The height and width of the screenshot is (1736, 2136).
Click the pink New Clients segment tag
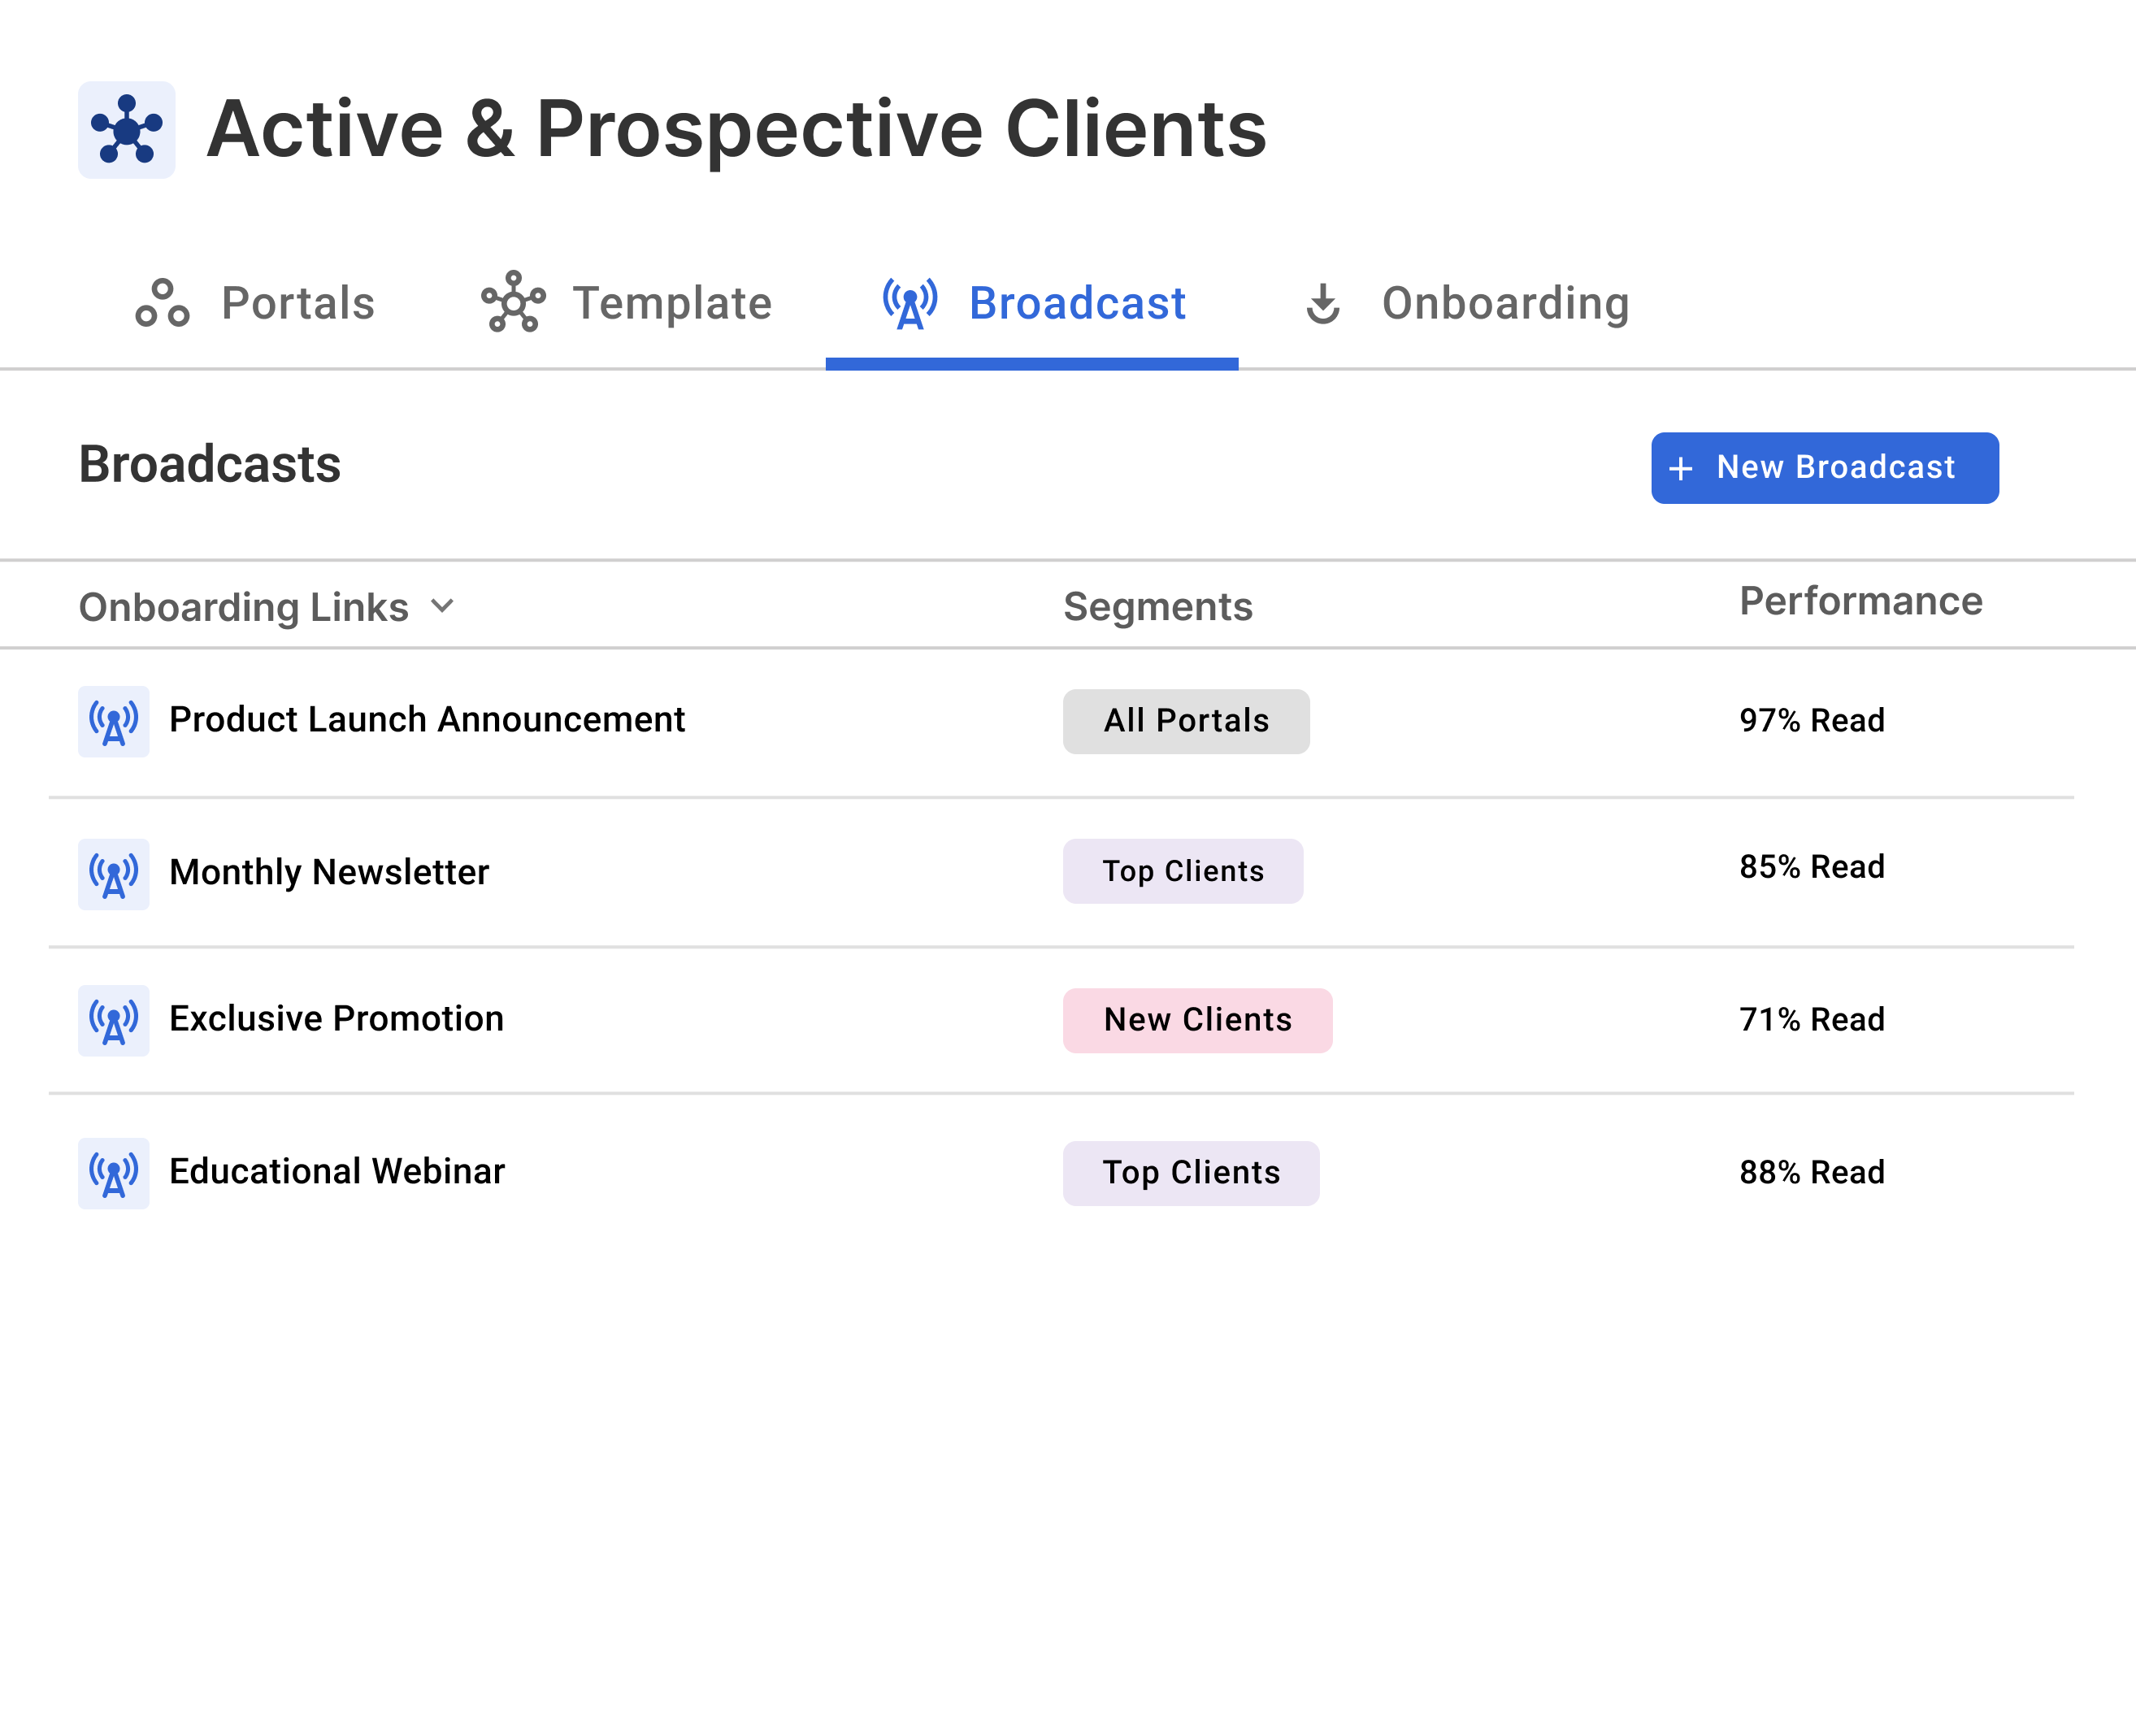click(x=1197, y=1020)
